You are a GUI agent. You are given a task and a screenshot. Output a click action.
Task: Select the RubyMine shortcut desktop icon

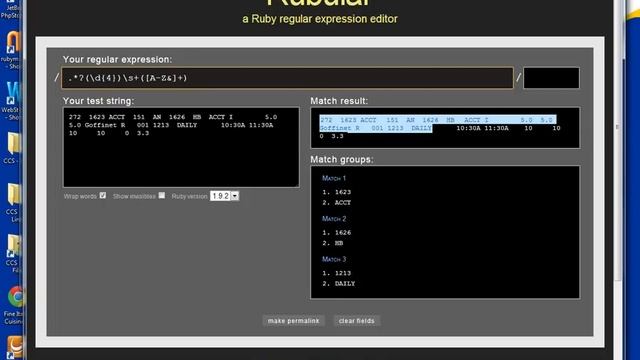(x=12, y=50)
